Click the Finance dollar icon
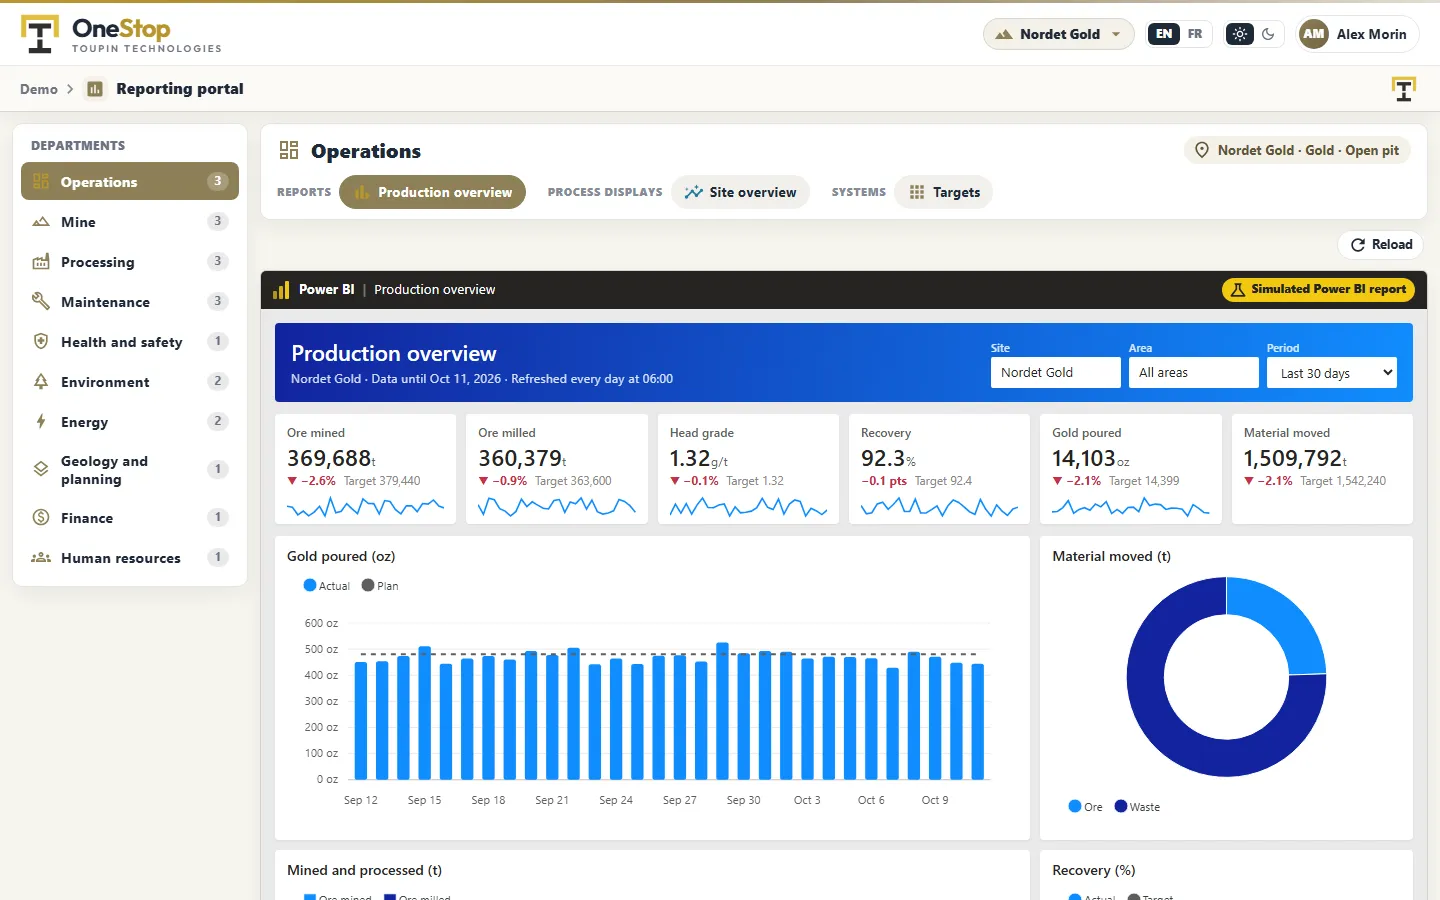Viewport: 1440px width, 900px height. click(41, 517)
